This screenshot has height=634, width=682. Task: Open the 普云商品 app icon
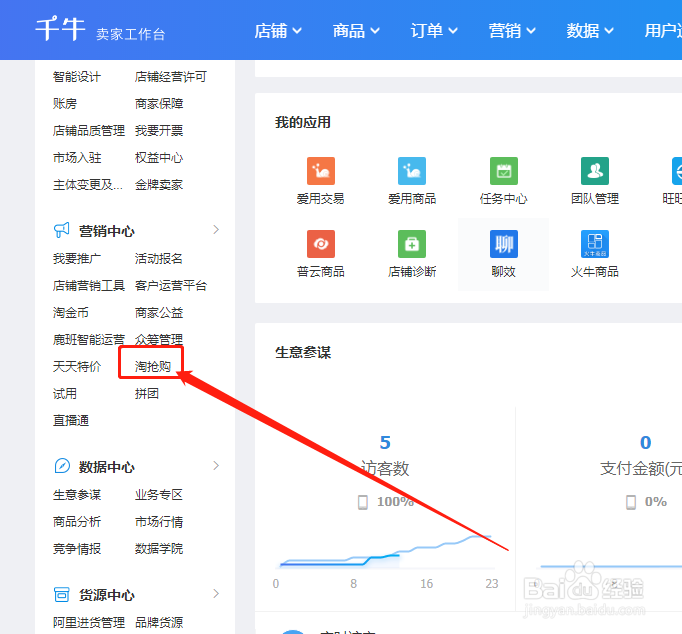[321, 244]
